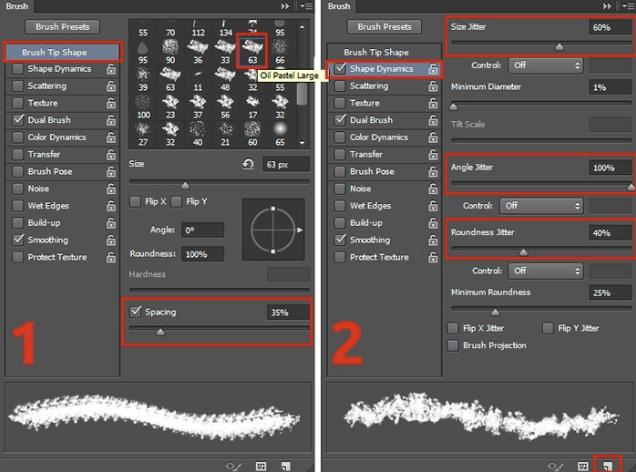
Task: Choose the brush tip labeled 48
Action: point(225,79)
